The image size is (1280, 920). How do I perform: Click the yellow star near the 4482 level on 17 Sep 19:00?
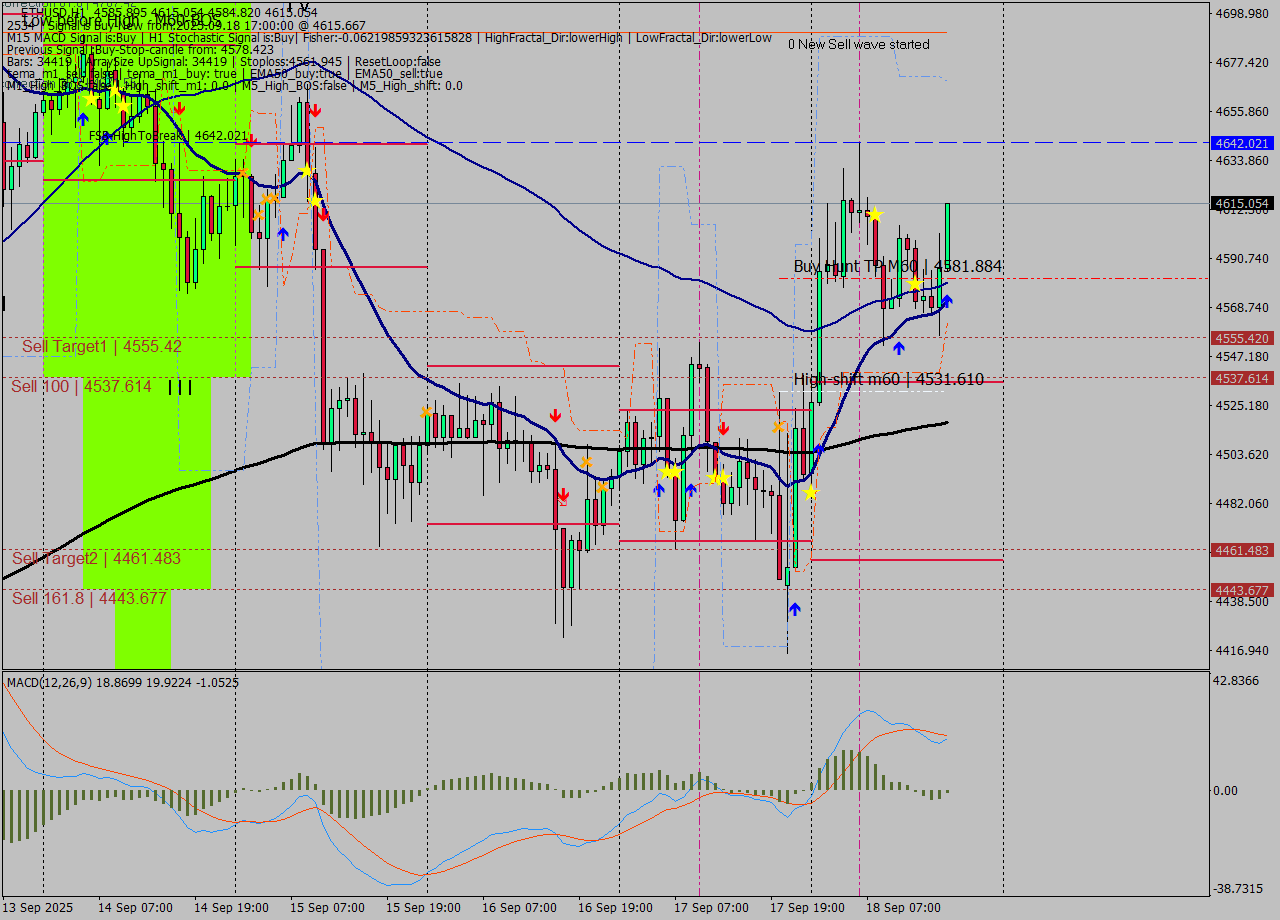[x=810, y=492]
